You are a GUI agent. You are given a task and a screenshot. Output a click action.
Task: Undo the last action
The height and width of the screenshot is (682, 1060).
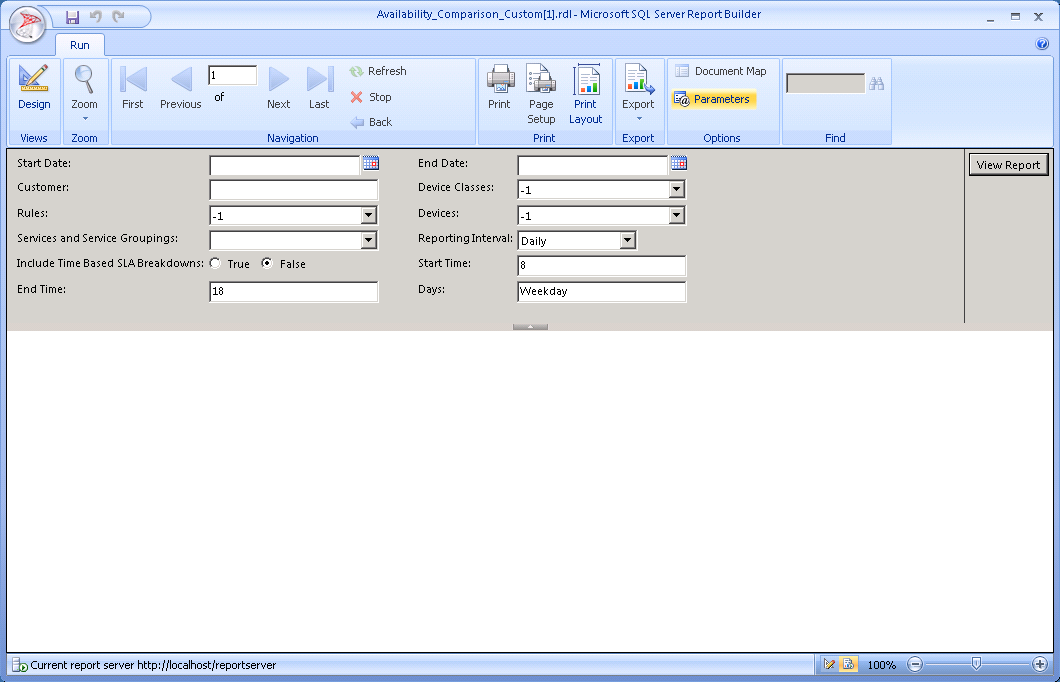tap(96, 17)
